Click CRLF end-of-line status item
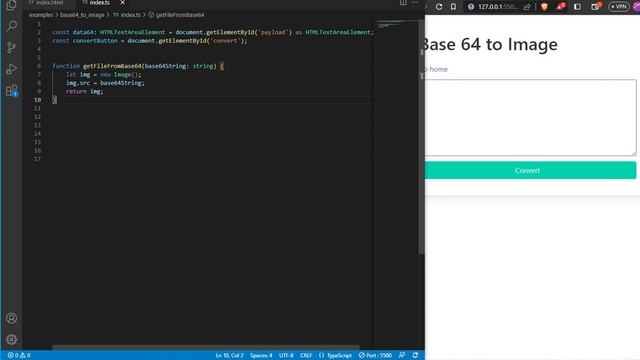Viewport: 640px width, 360px height. (306, 356)
